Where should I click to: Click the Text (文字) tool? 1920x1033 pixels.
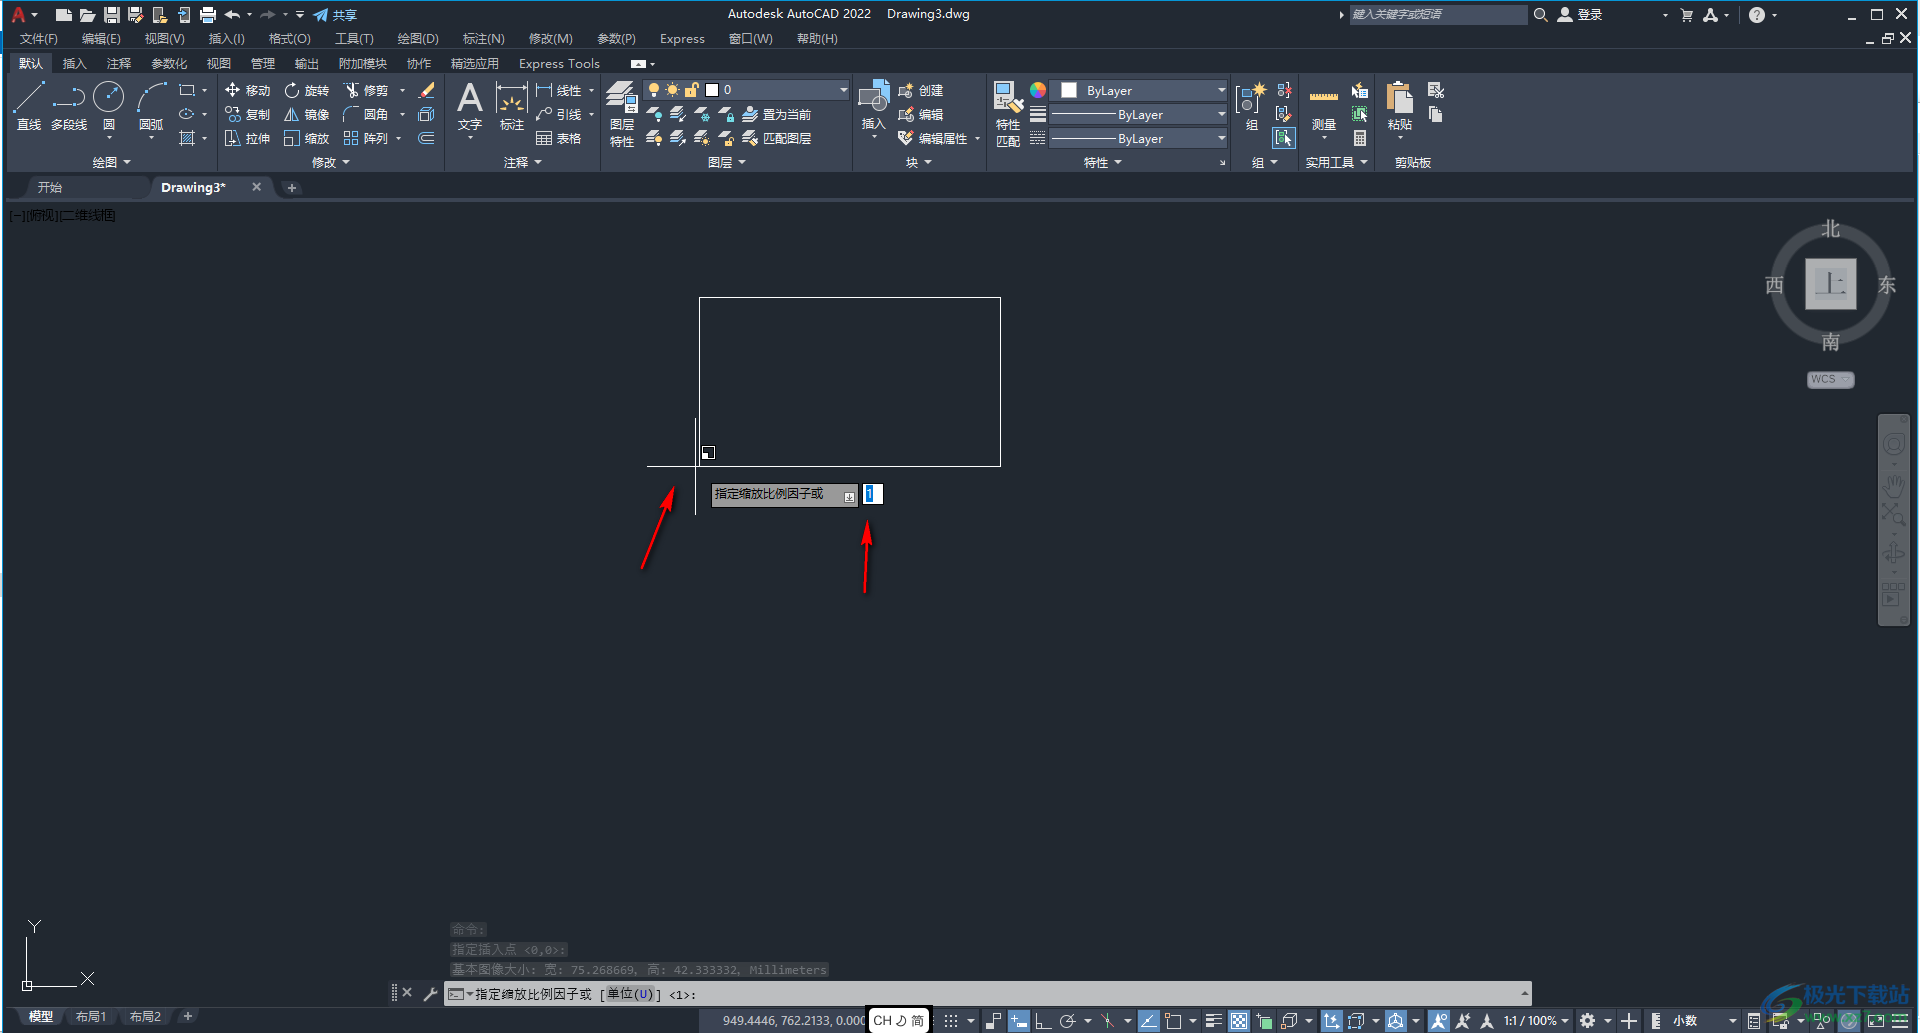(x=470, y=106)
